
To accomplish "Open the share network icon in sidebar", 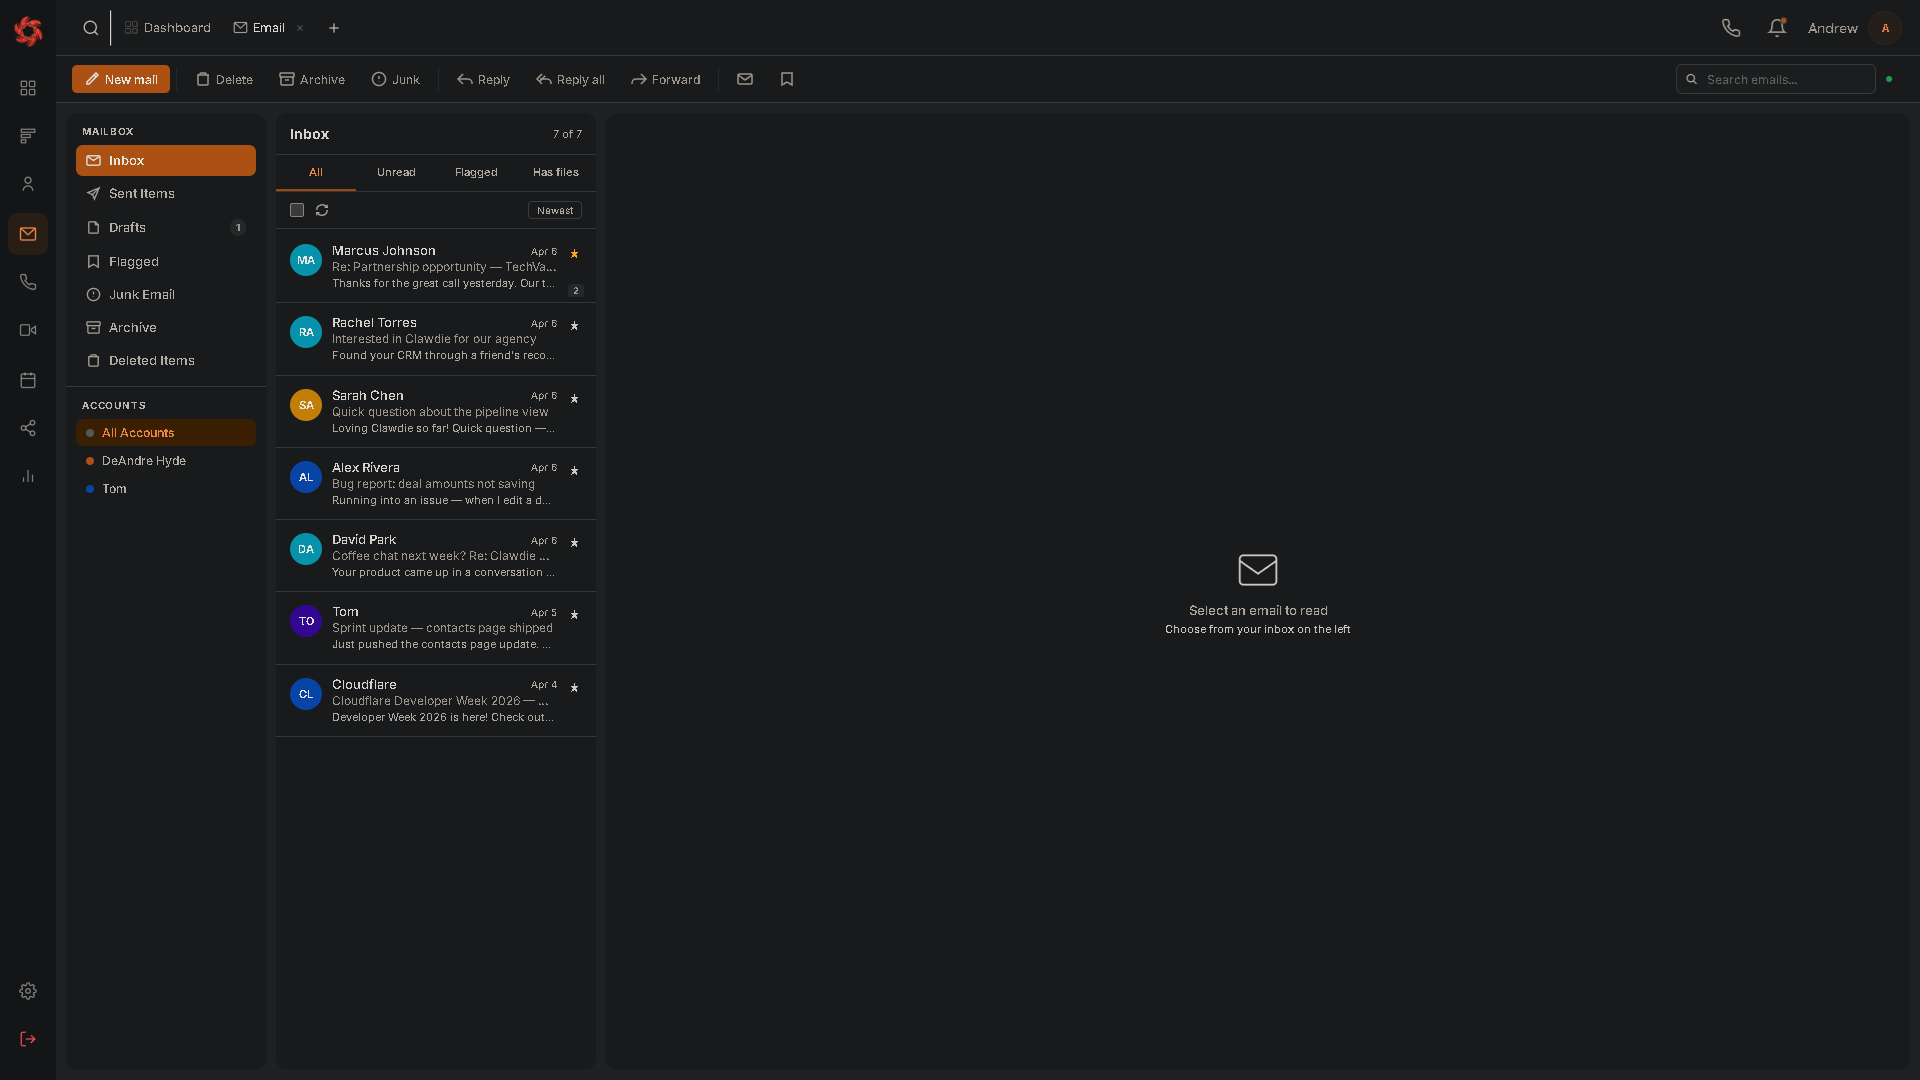I will tap(28, 428).
